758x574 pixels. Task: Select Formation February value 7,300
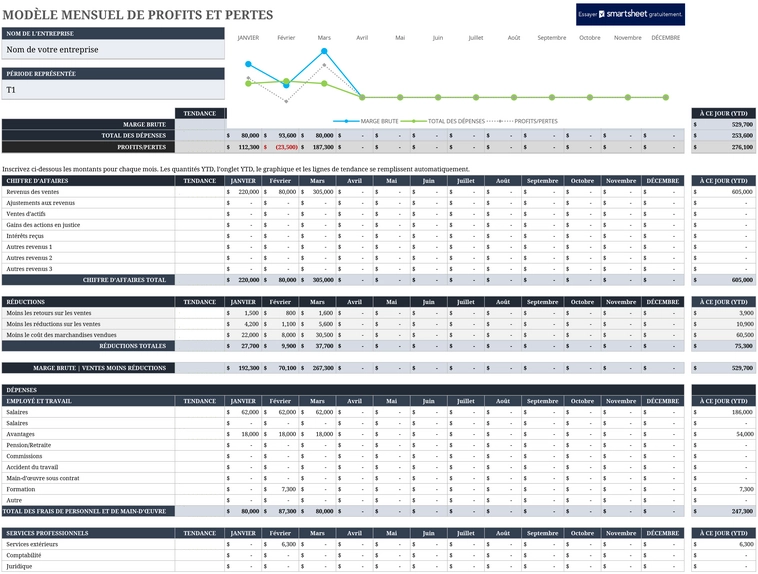[x=280, y=489]
